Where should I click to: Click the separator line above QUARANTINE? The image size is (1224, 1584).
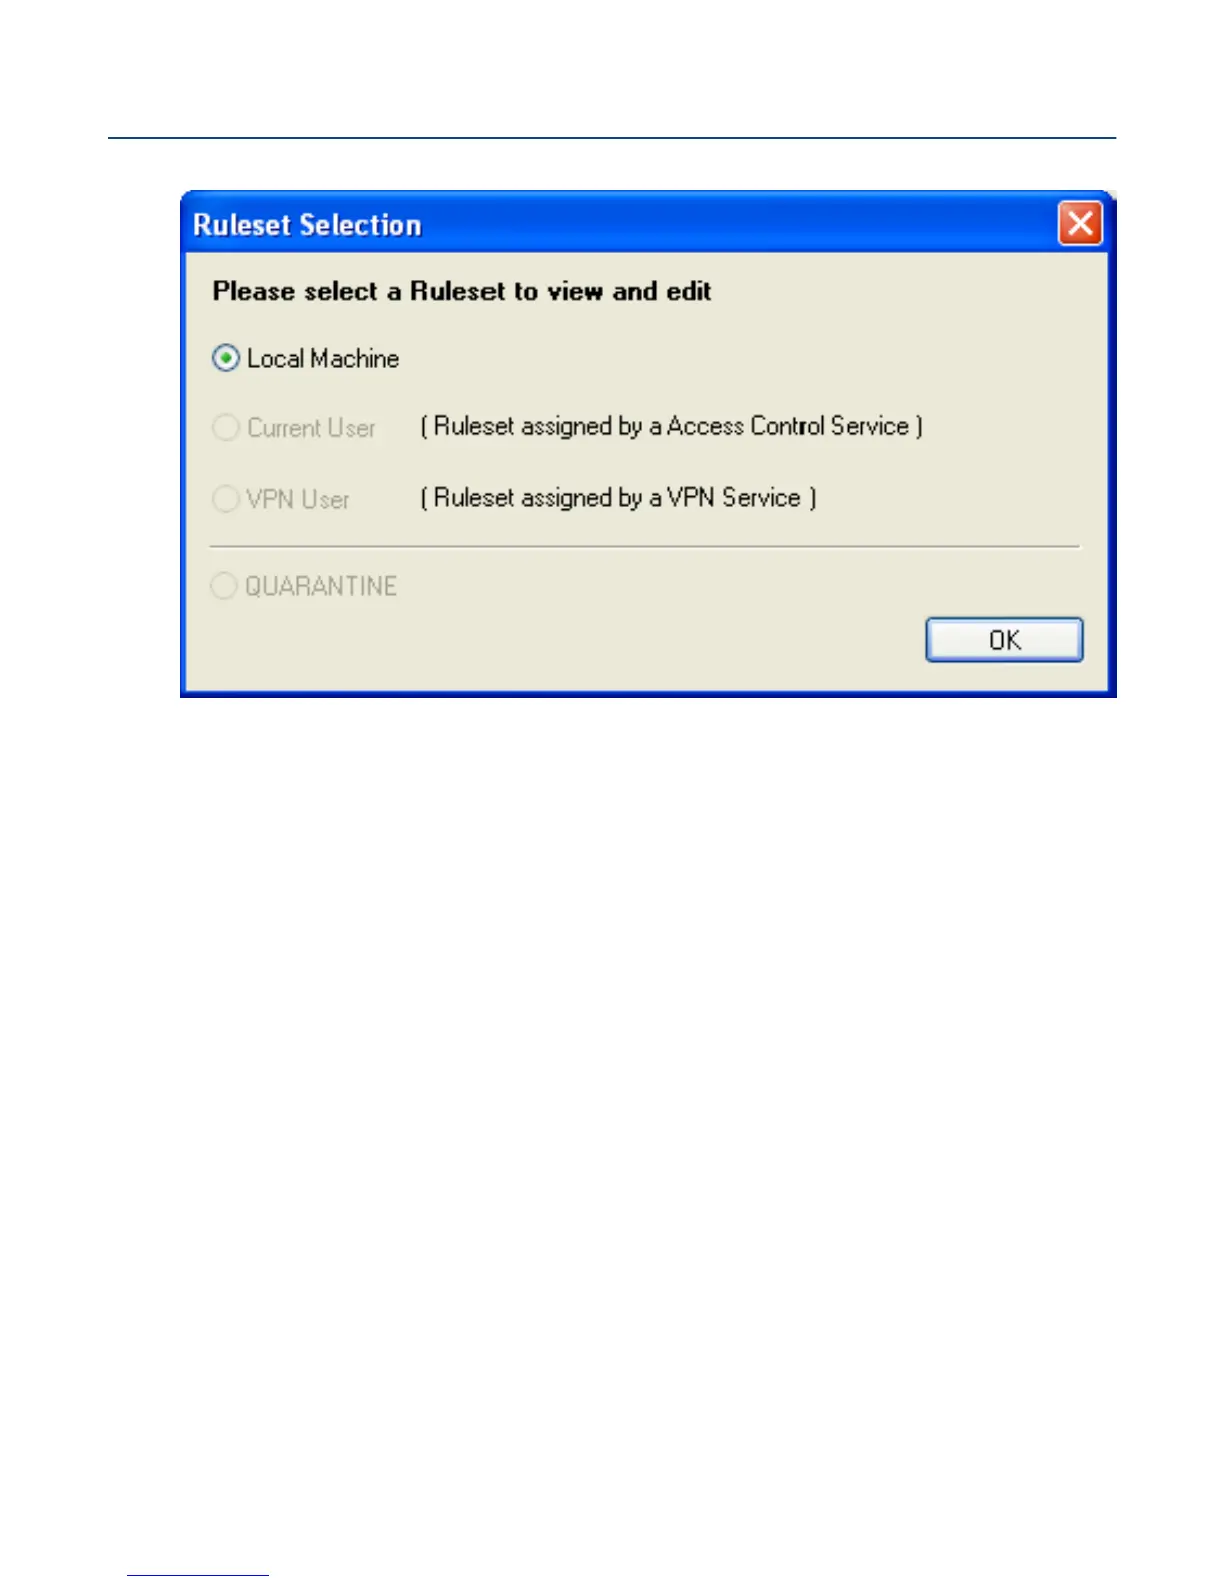[645, 547]
